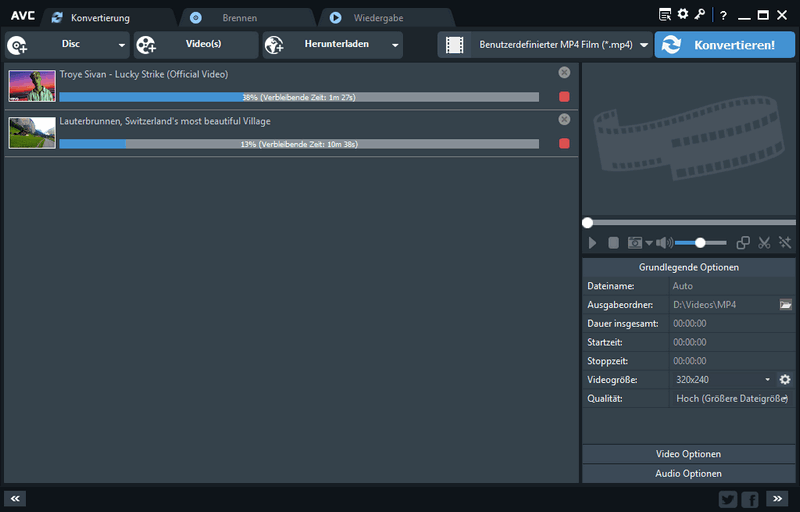Remove Troye Sivan video from list
The width and height of the screenshot is (800, 512).
tap(564, 72)
